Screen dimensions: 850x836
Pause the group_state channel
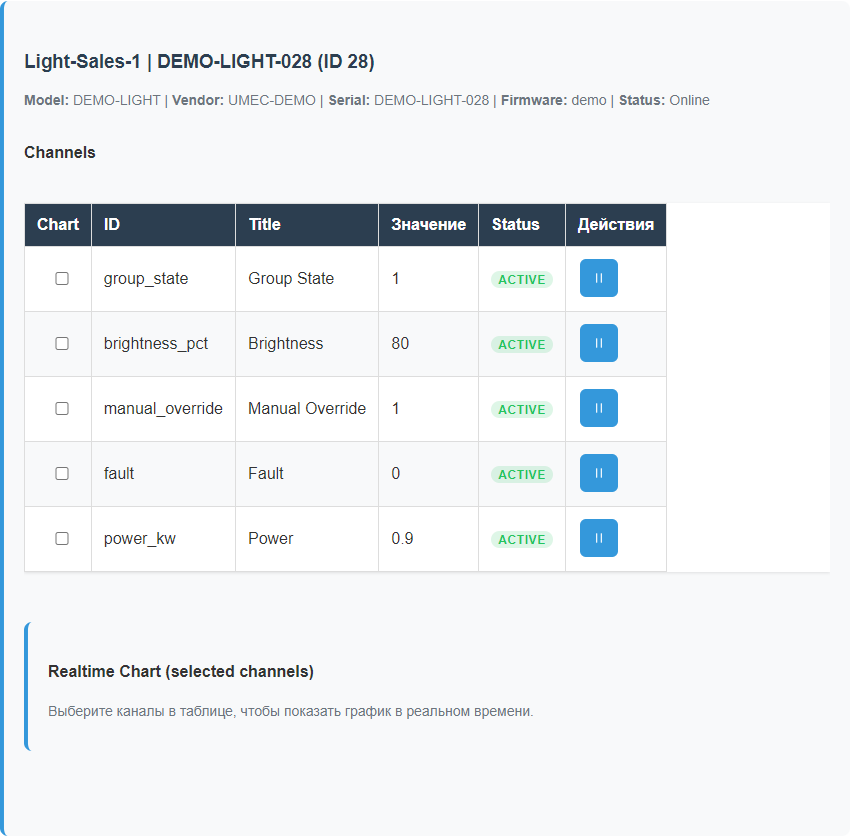click(x=598, y=278)
